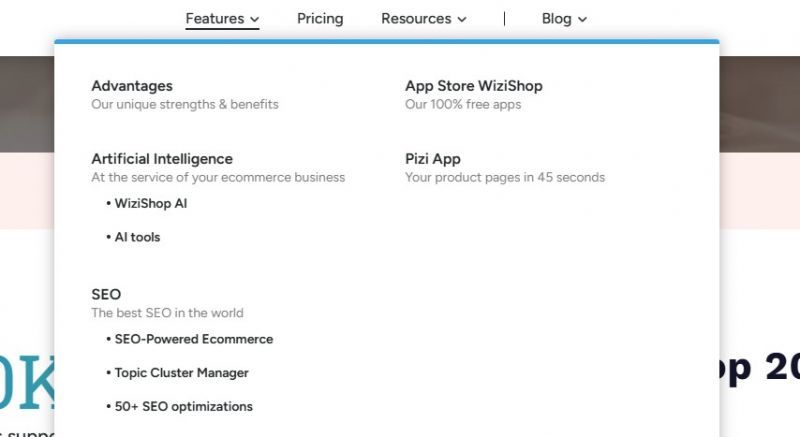Image resolution: width=800 pixels, height=437 pixels.
Task: Expand the Features dropdown chevron
Action: [255, 19]
